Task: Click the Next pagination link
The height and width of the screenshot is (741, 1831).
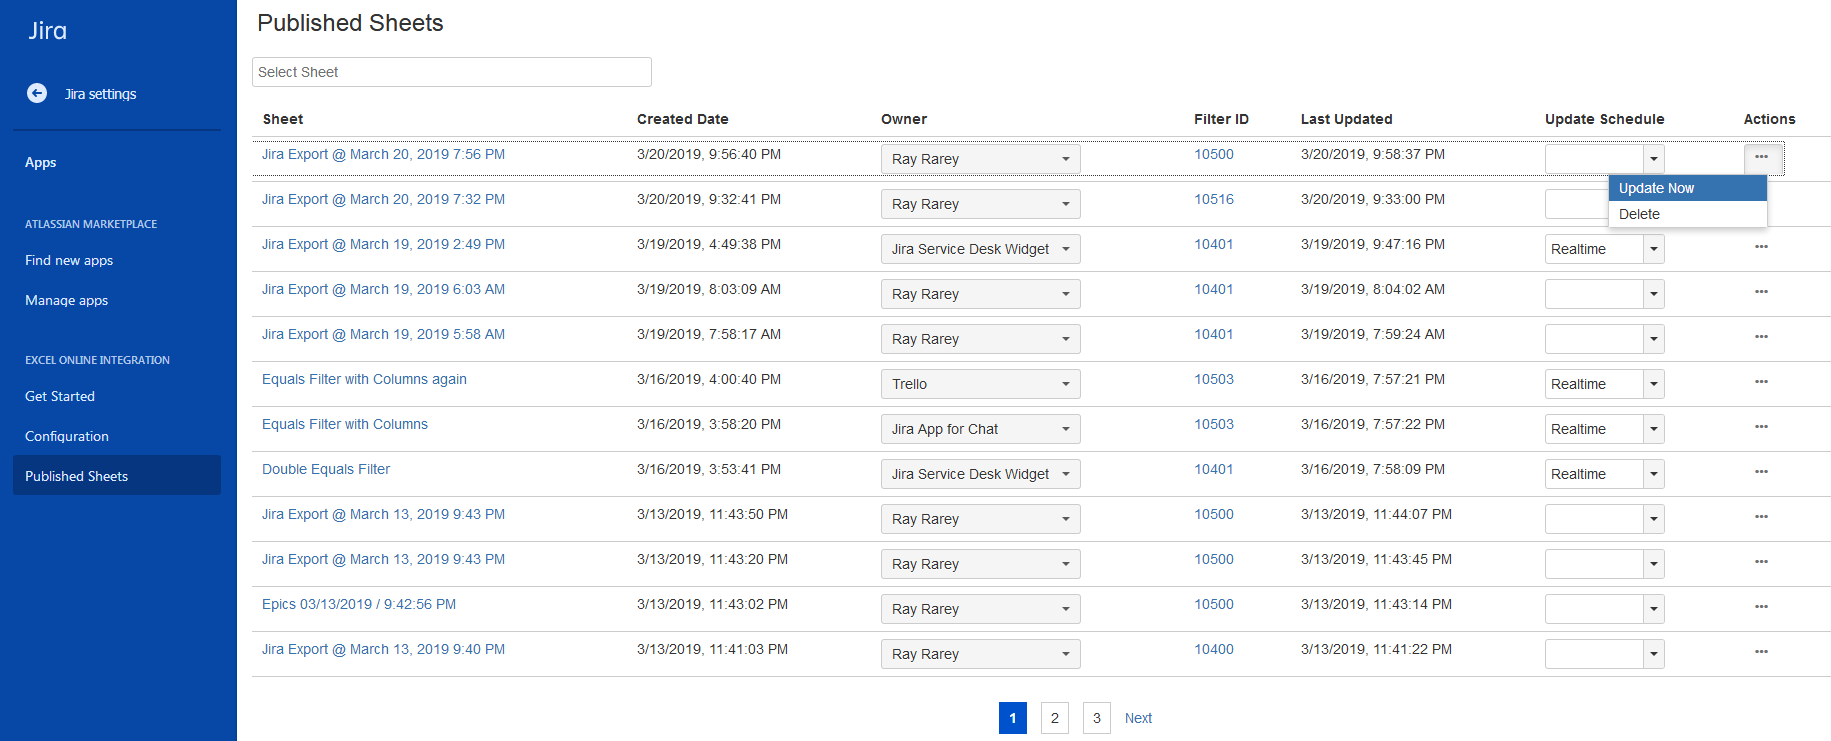Action: tap(1138, 718)
